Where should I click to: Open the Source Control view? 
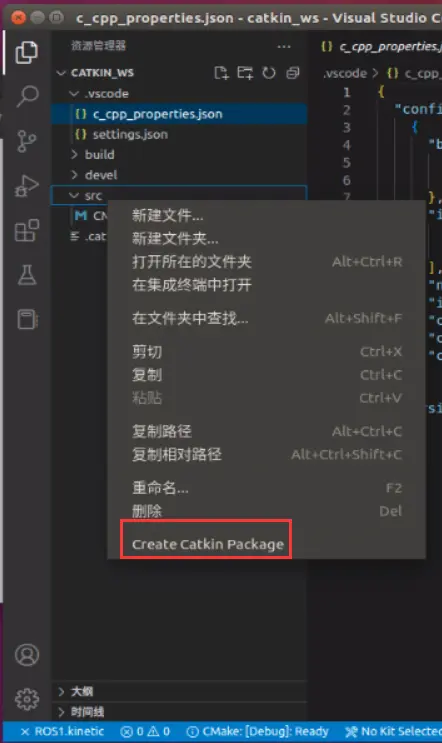pos(27,141)
